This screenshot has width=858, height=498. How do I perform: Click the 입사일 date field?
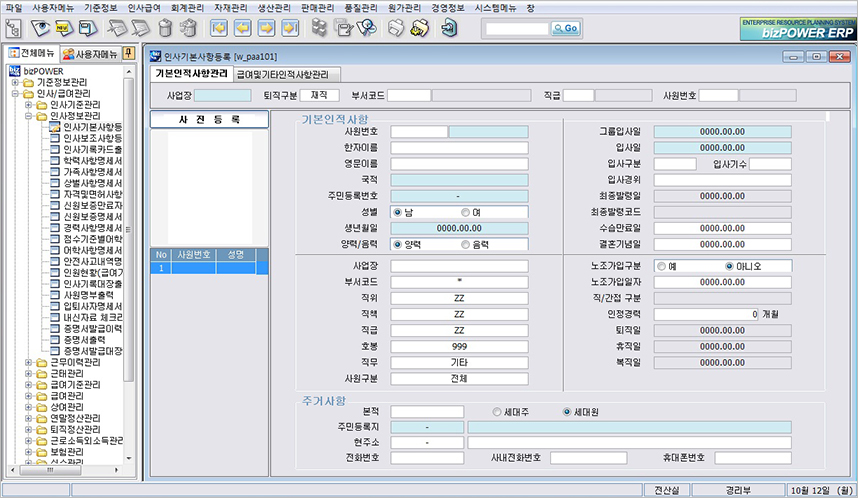click(x=722, y=148)
